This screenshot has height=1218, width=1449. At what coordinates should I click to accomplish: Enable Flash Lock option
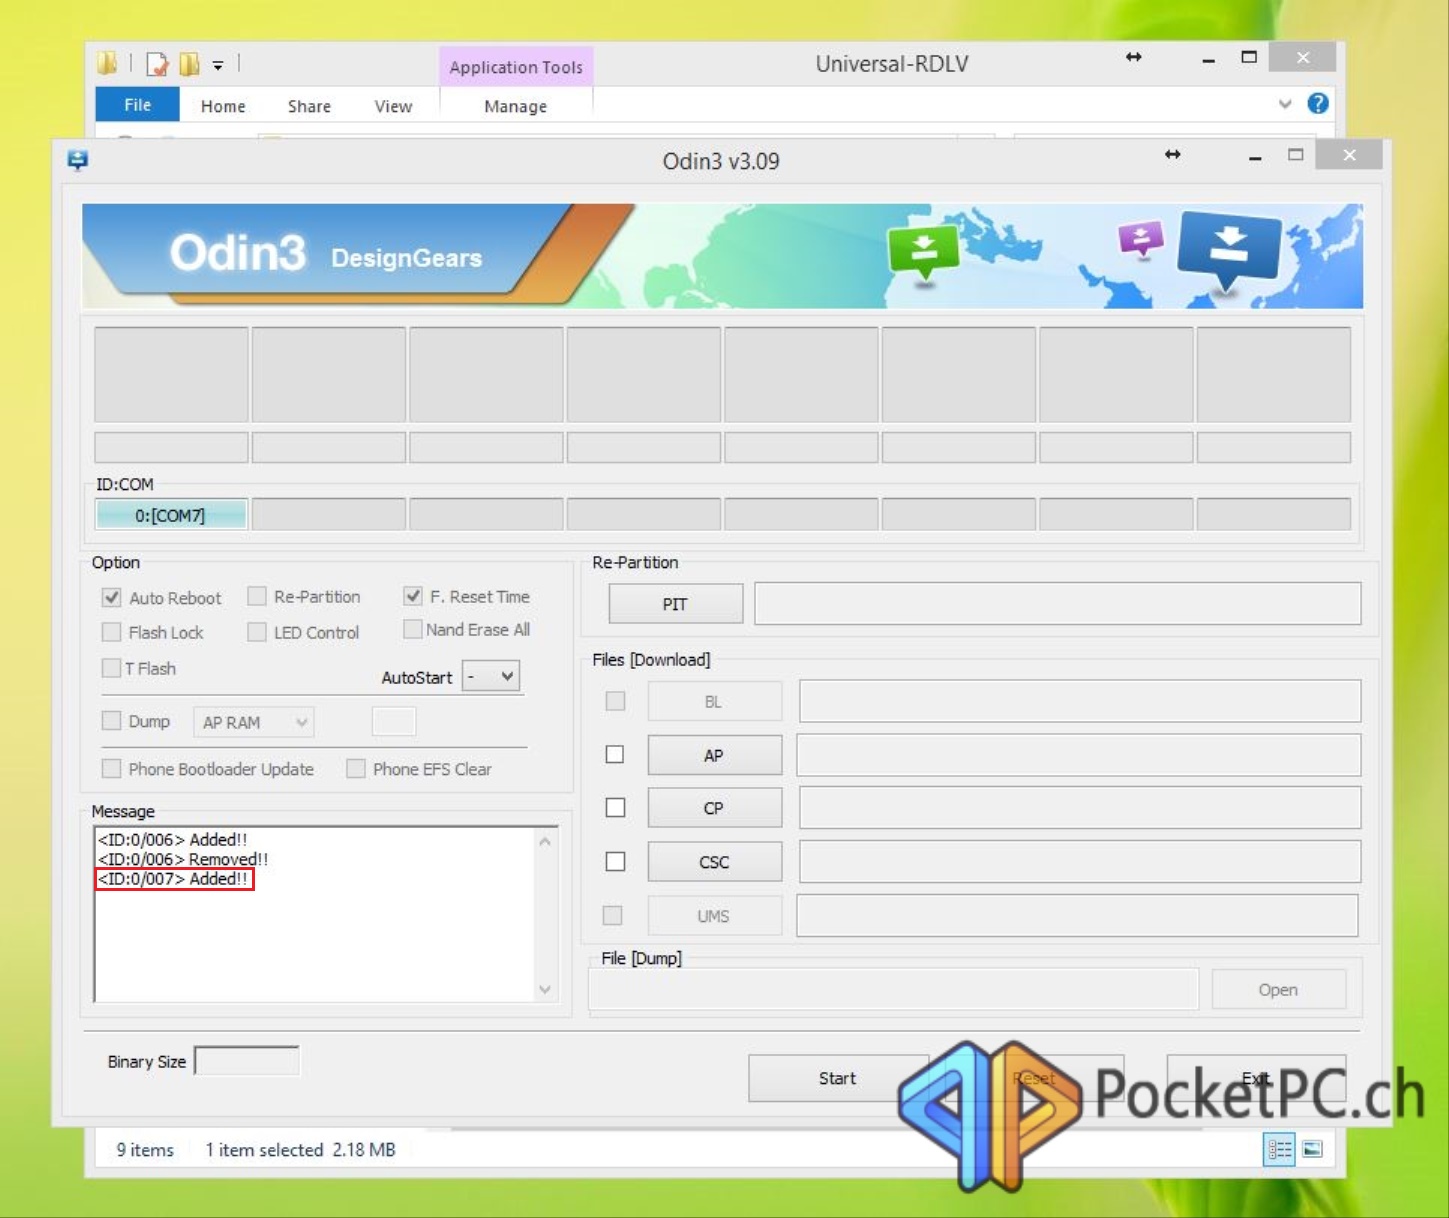(x=112, y=632)
